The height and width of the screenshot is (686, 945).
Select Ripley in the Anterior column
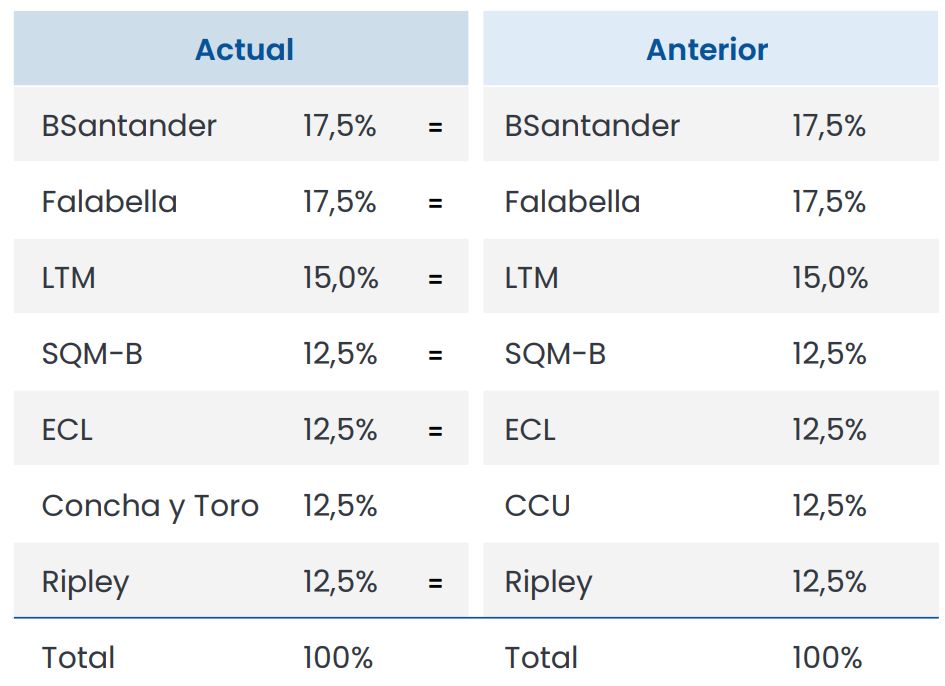point(548,582)
